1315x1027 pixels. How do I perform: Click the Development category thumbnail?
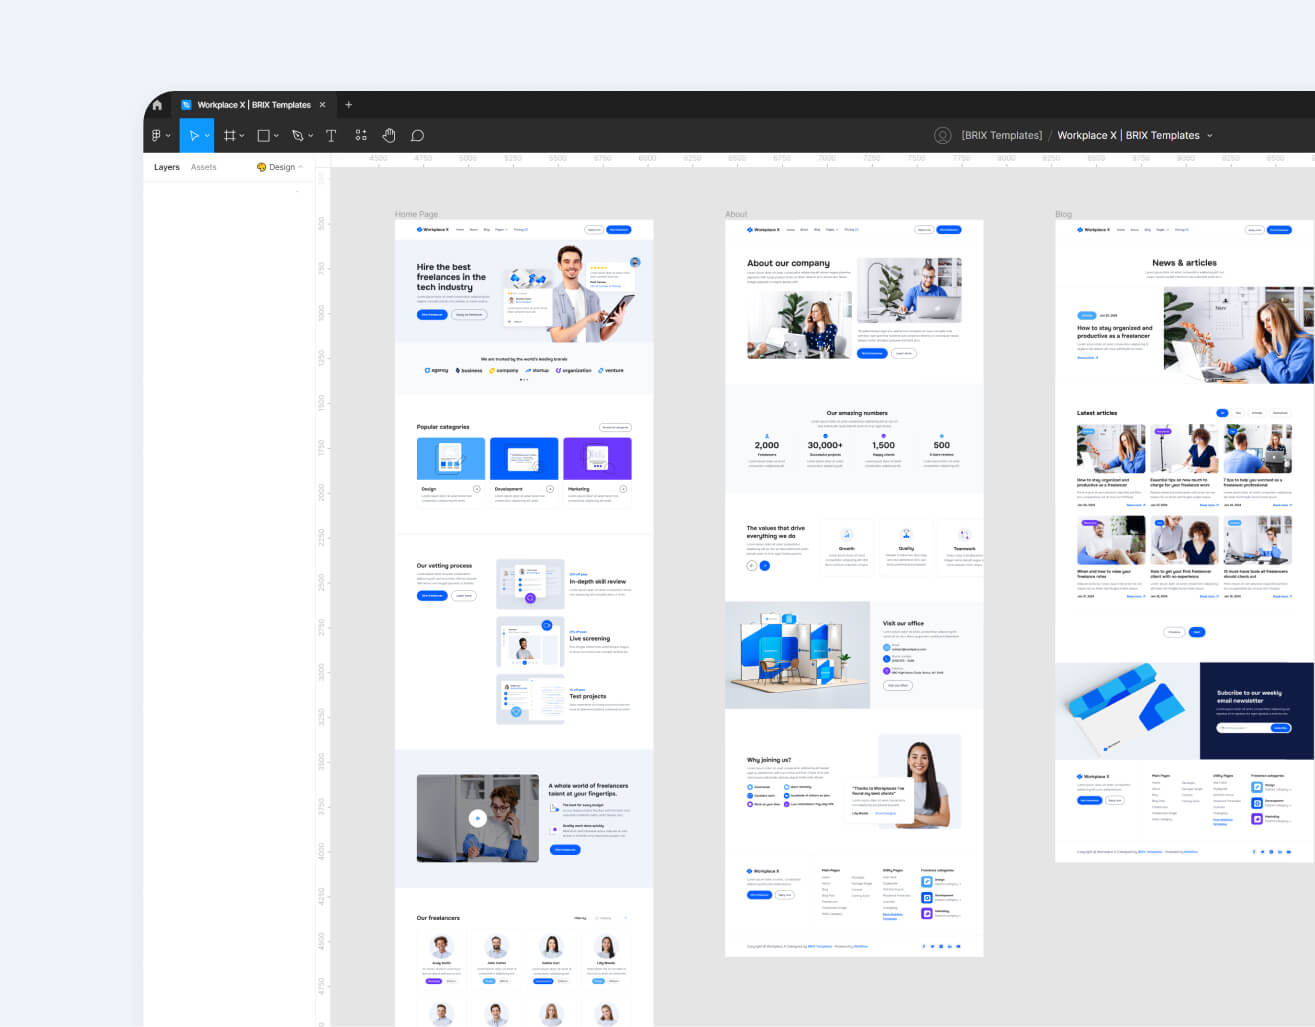(524, 459)
